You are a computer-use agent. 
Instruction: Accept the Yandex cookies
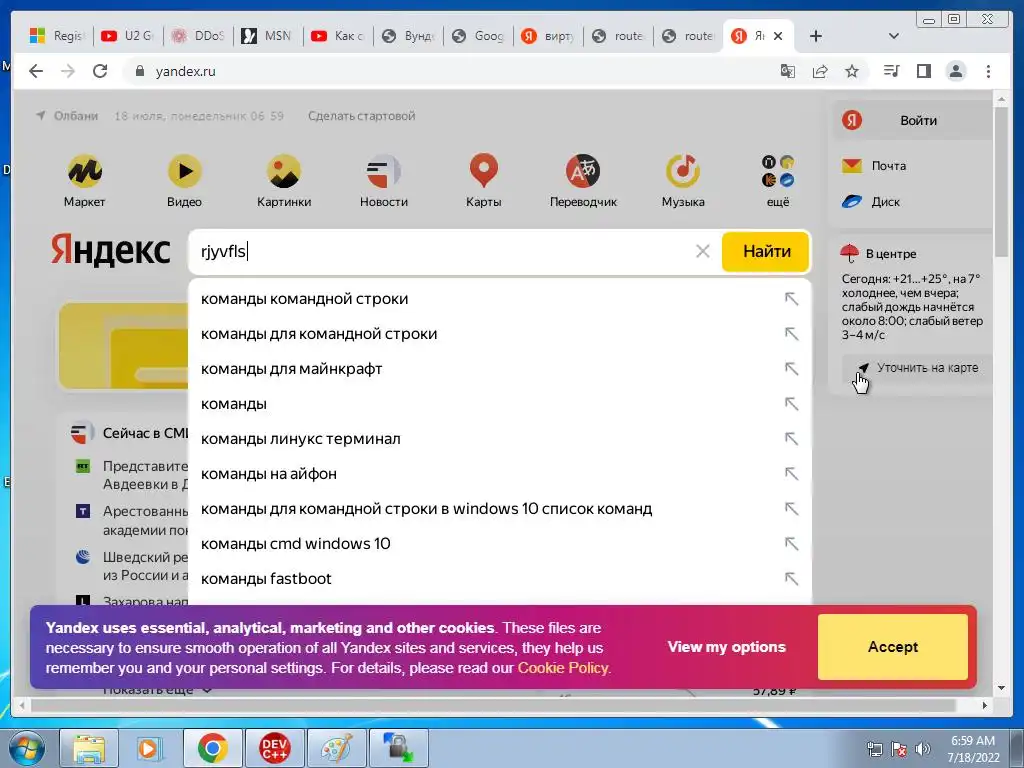pyautogui.click(x=893, y=647)
